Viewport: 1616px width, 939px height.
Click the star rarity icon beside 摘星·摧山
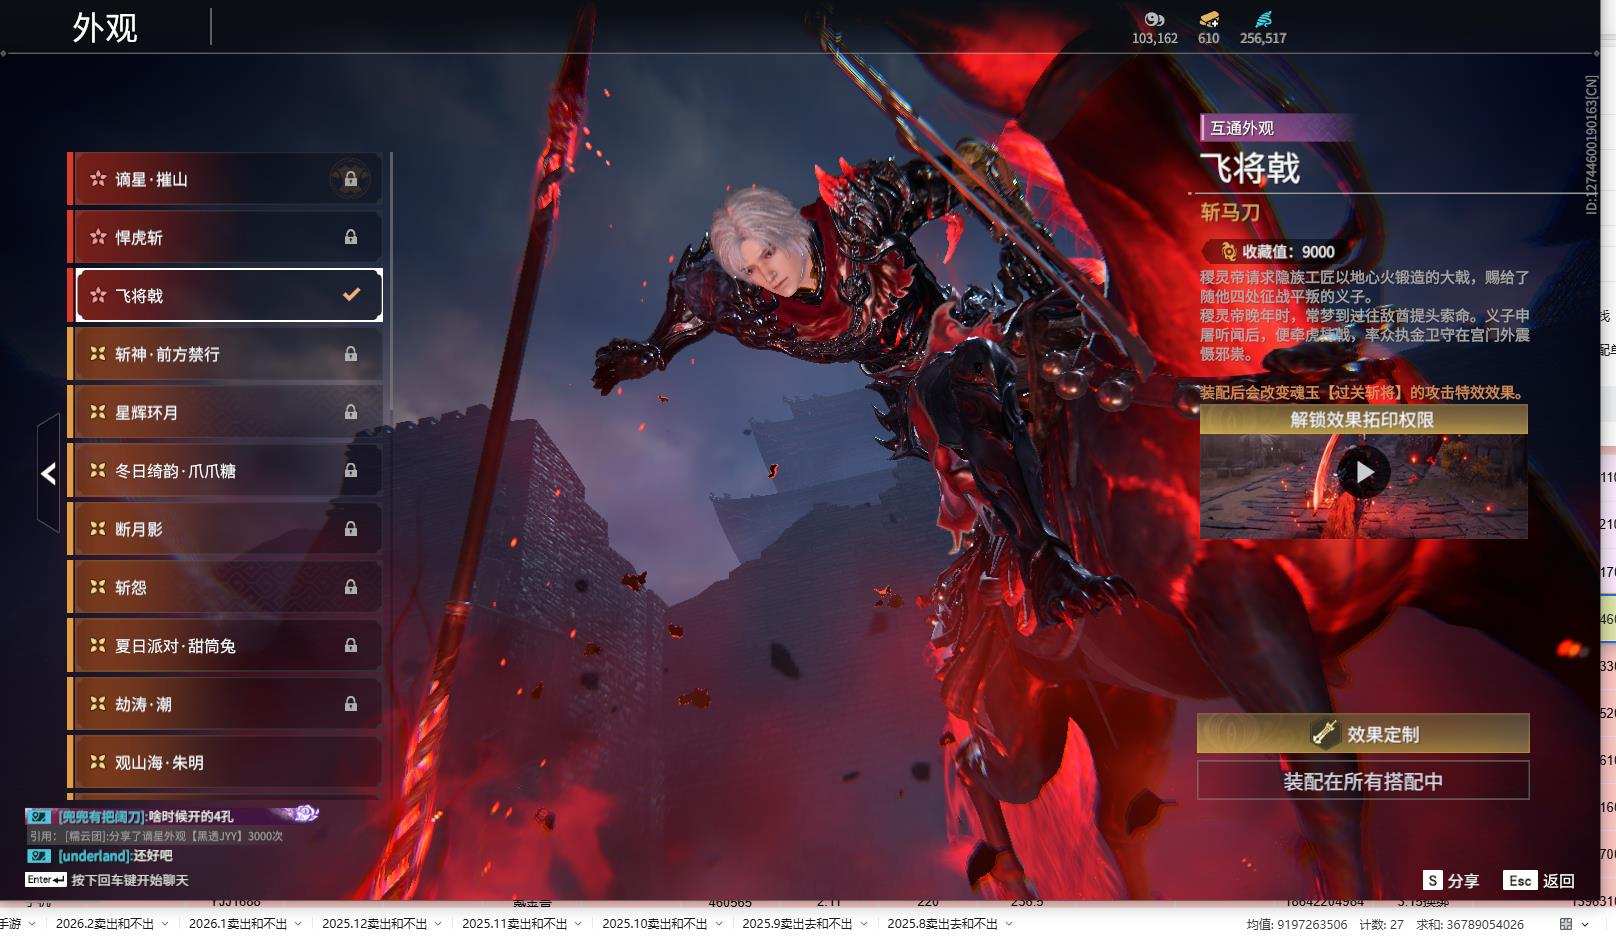(x=98, y=179)
